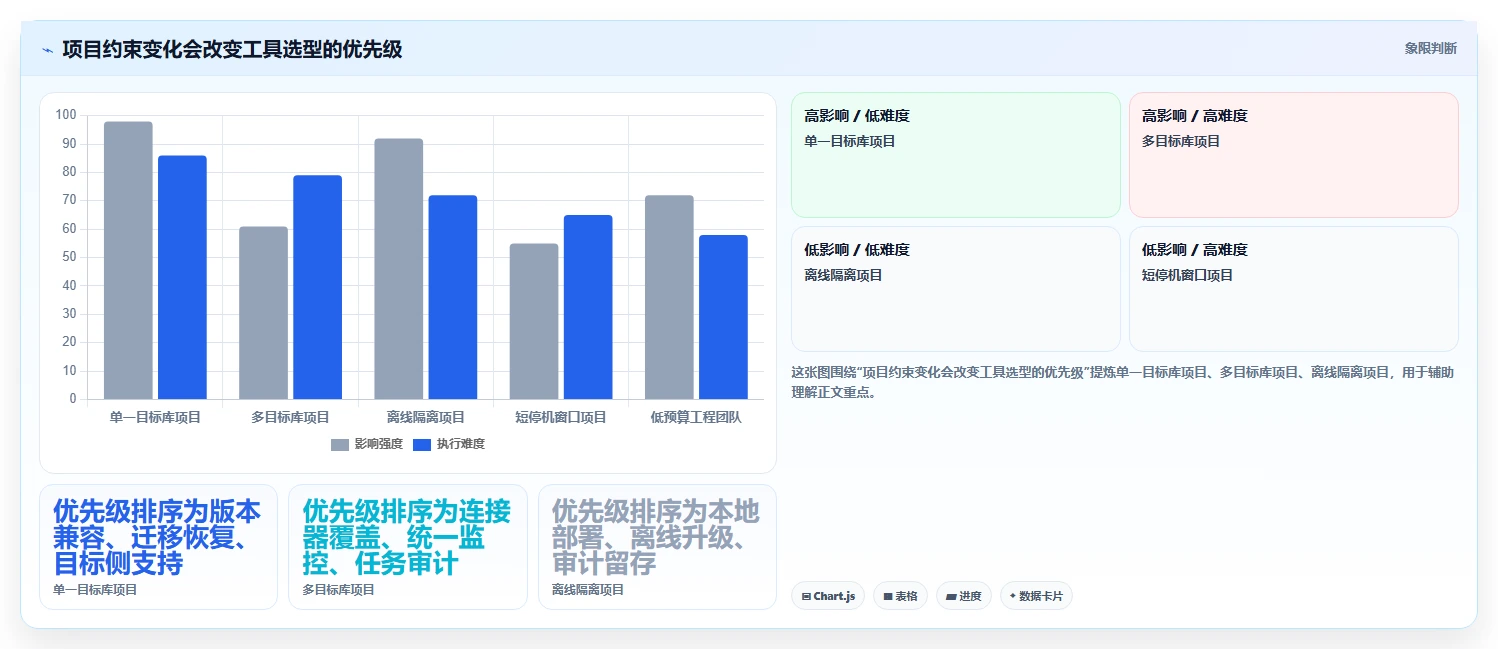The height and width of the screenshot is (649, 1498).
Task: Click the gray 影响强度 bar for 低预算工程团队
Action: pyautogui.click(x=669, y=297)
